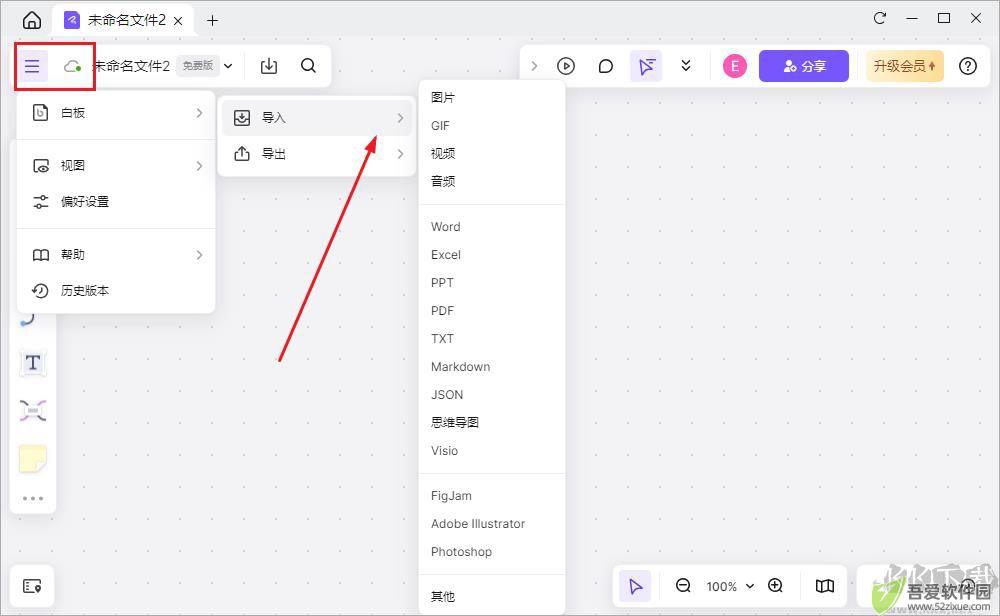Open the 视图 submenu
The width and height of the screenshot is (1000, 616).
(116, 166)
